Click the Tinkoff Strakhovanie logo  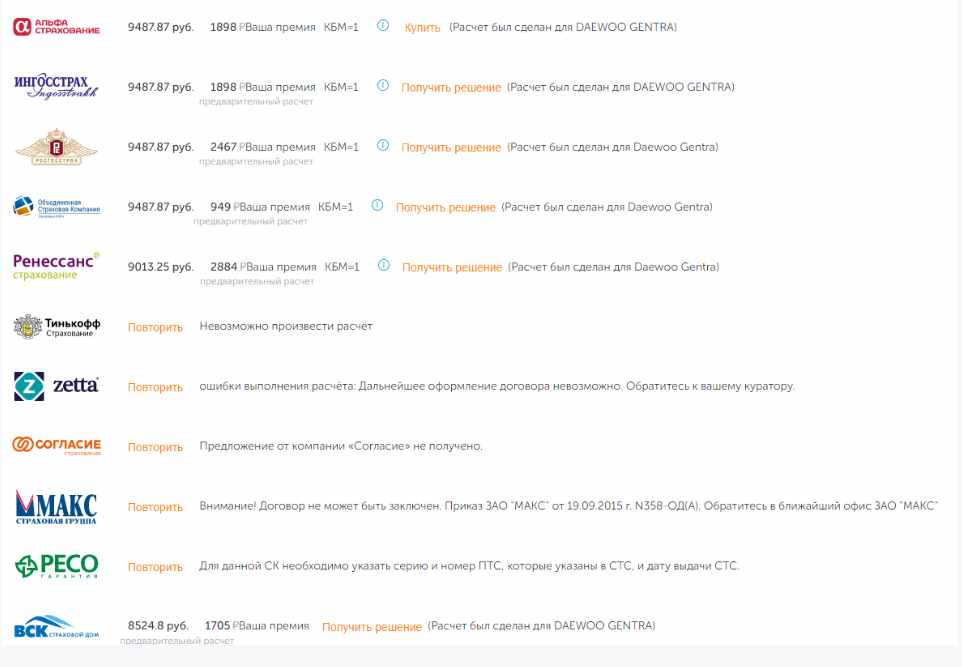coord(56,326)
